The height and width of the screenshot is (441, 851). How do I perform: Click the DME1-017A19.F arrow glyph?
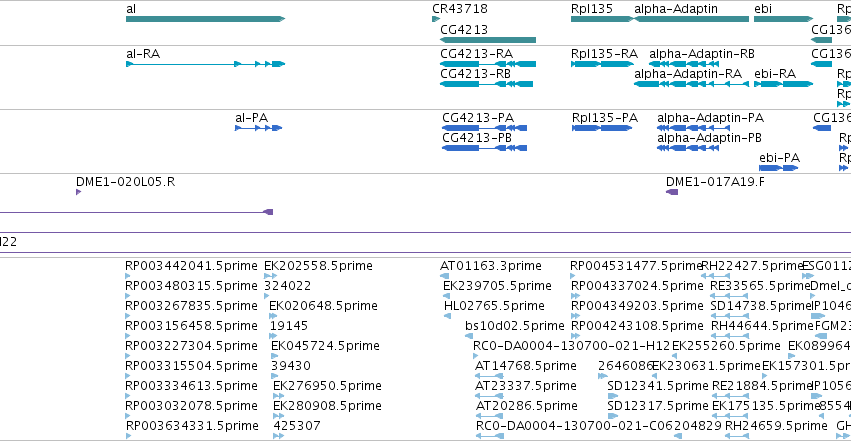coord(672,192)
